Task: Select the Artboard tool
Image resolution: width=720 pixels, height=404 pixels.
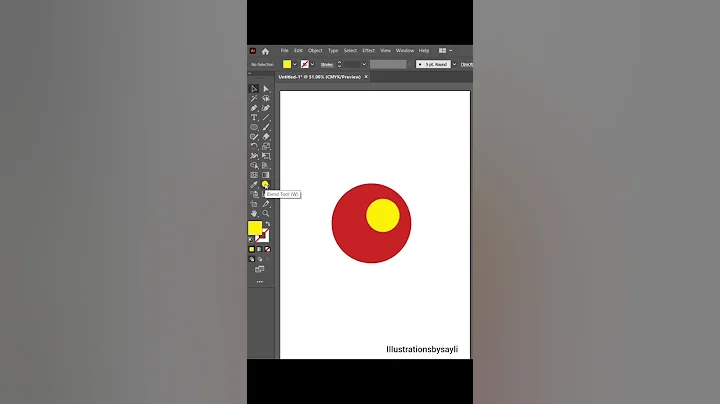Action: point(254,204)
